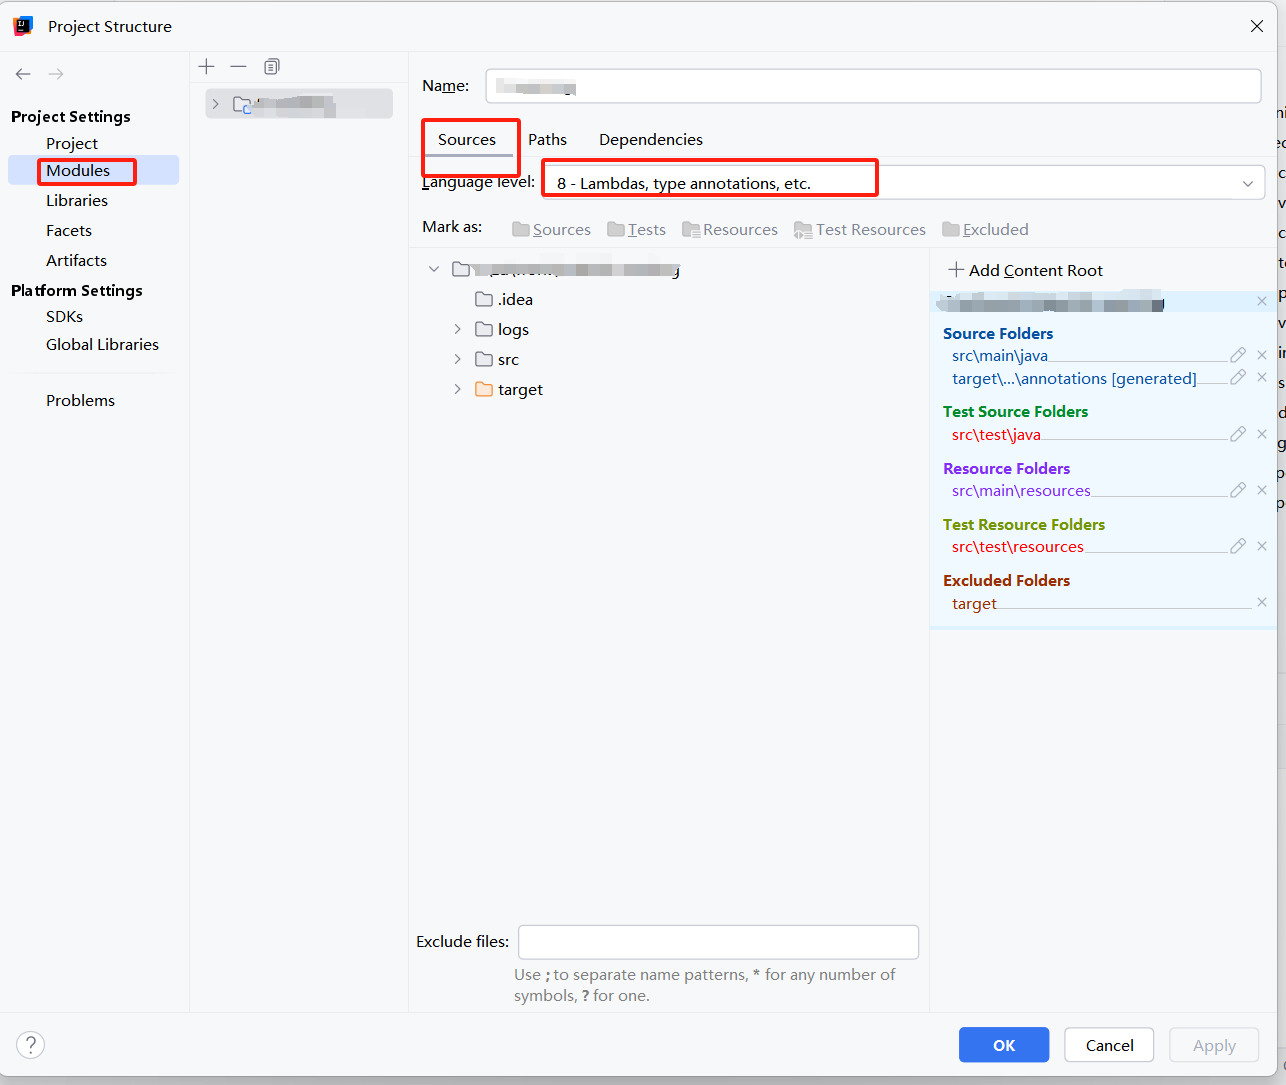Copy module using the copy icon

271,67
